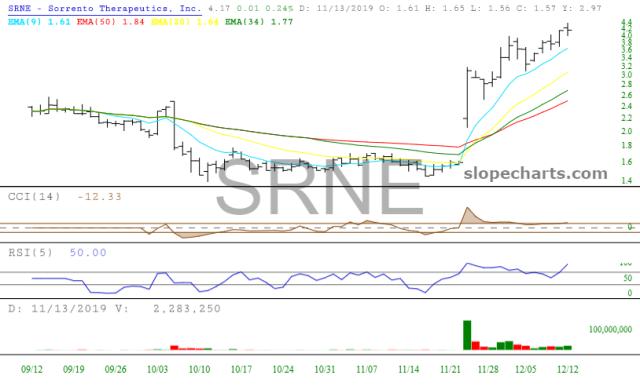640x386 pixels.
Task: Click the 11/28 date axis label
Action: [x=488, y=369]
